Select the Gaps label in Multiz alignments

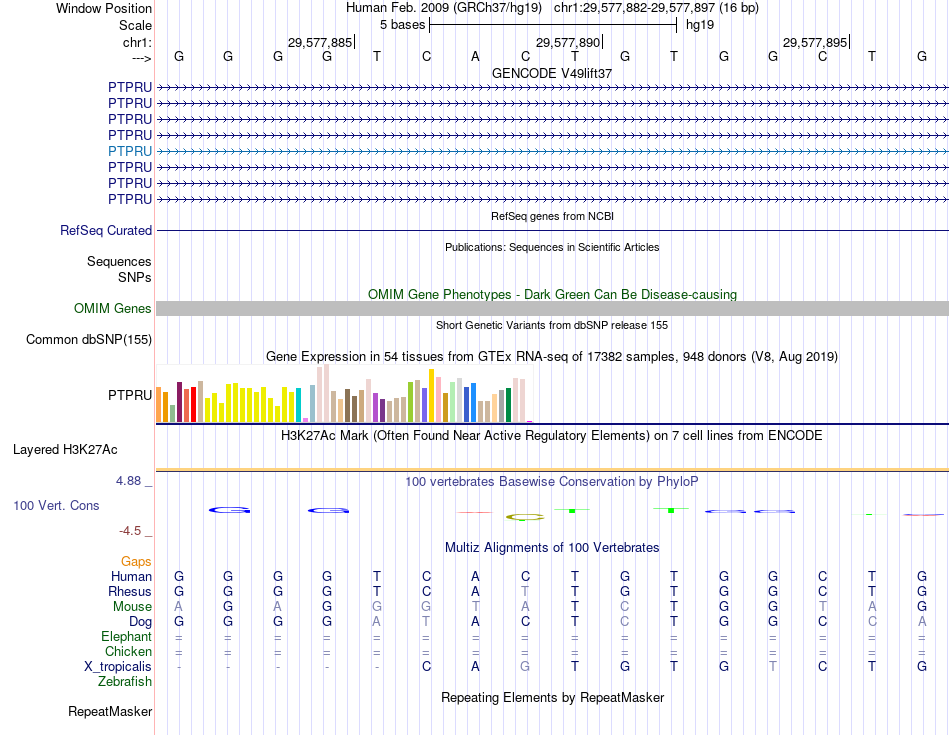pyautogui.click(x=136, y=562)
